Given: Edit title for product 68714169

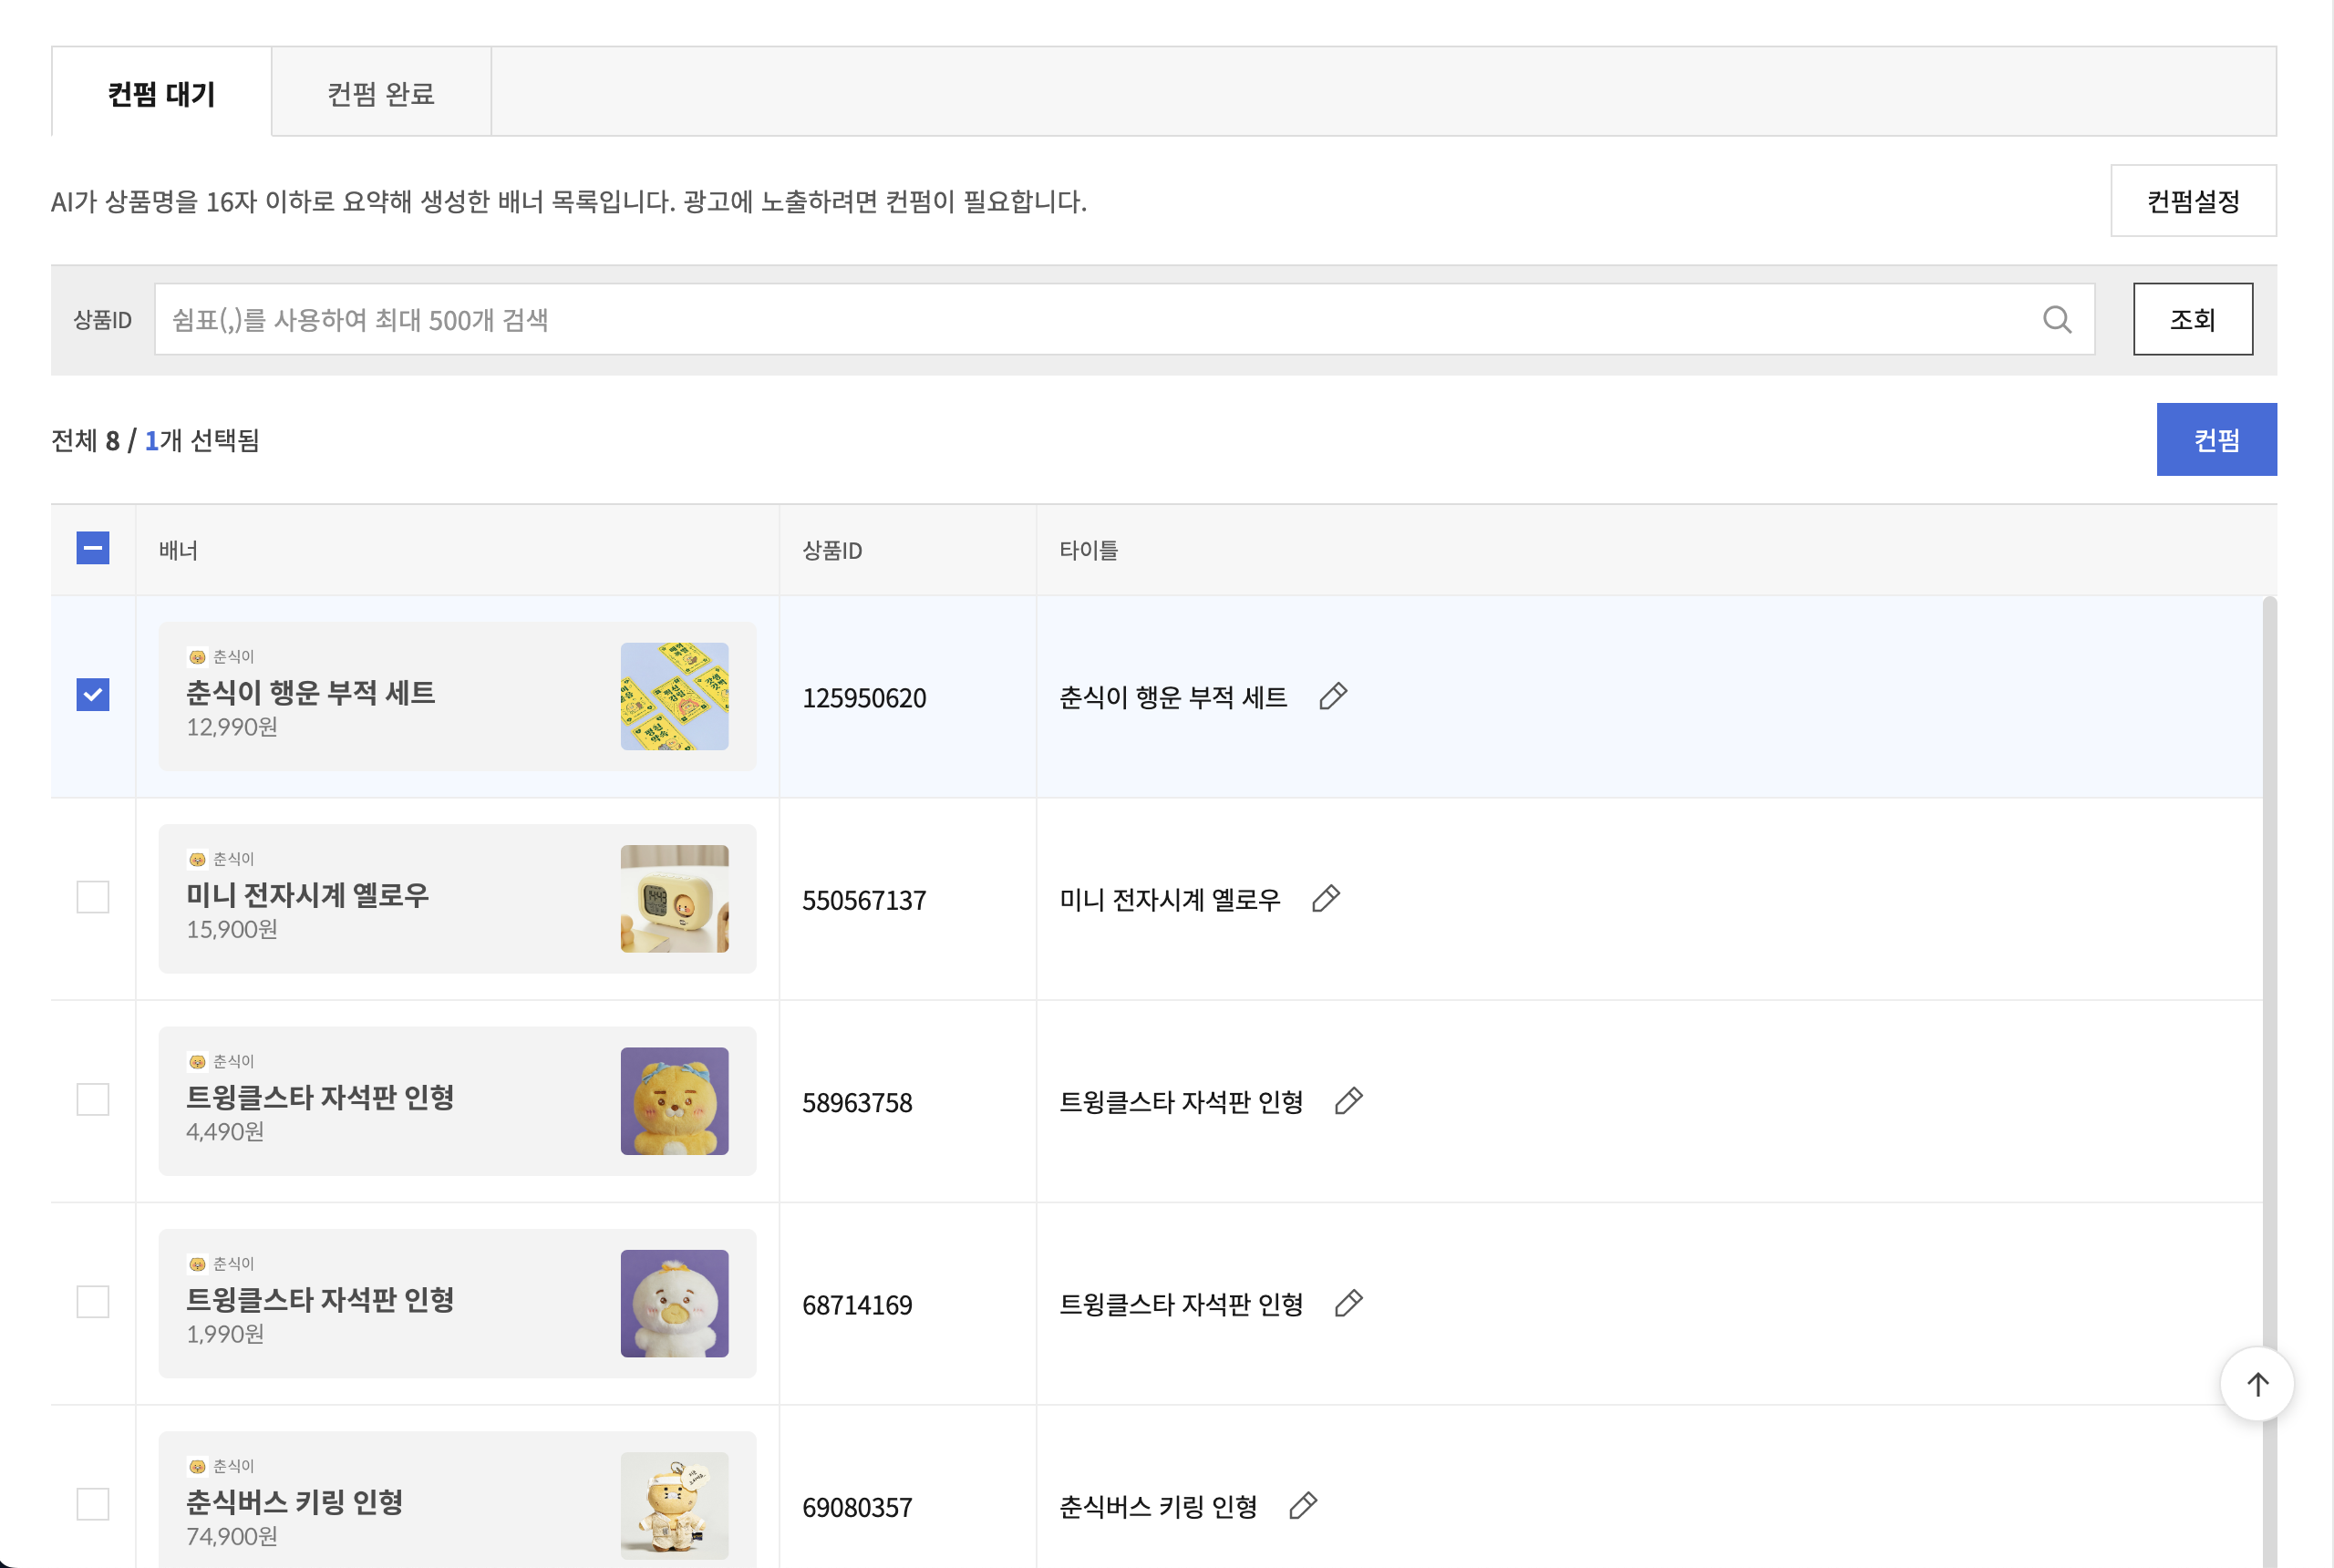Looking at the screenshot, I should coord(1348,1303).
